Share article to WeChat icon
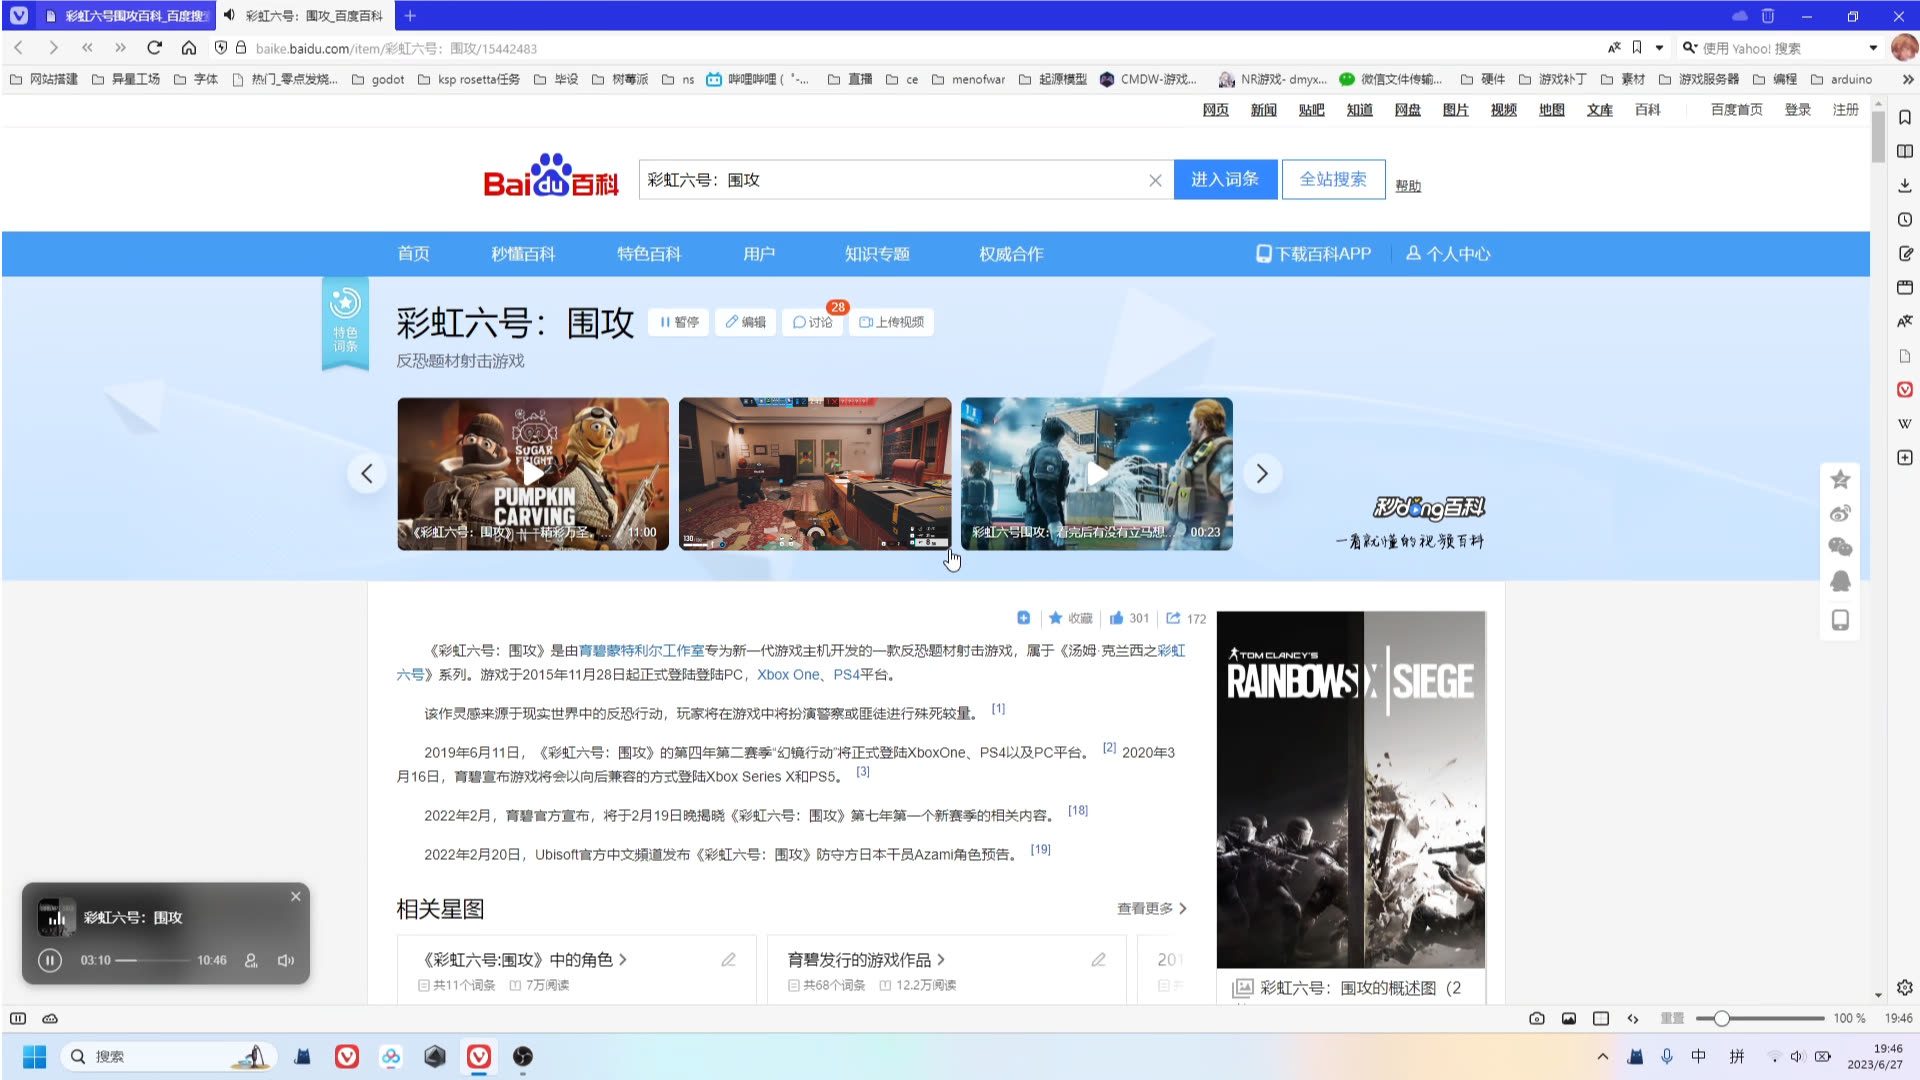The height and width of the screenshot is (1080, 1920). click(x=1840, y=547)
